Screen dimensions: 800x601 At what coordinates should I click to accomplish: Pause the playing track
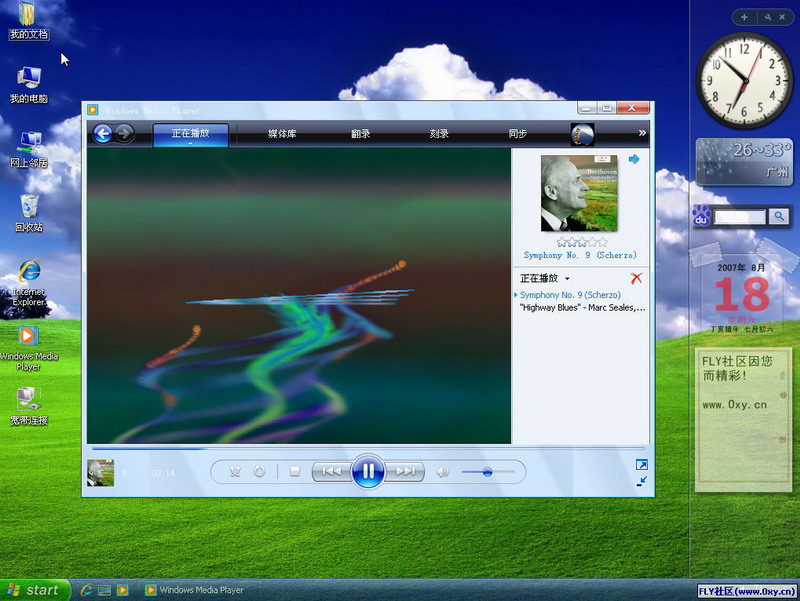368,471
